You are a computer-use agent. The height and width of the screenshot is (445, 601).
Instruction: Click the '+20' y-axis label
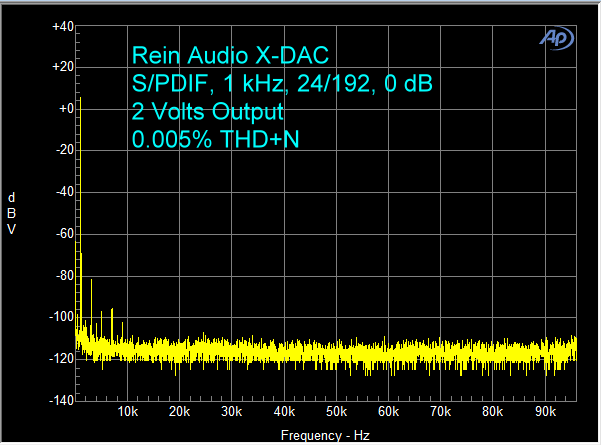(63, 67)
